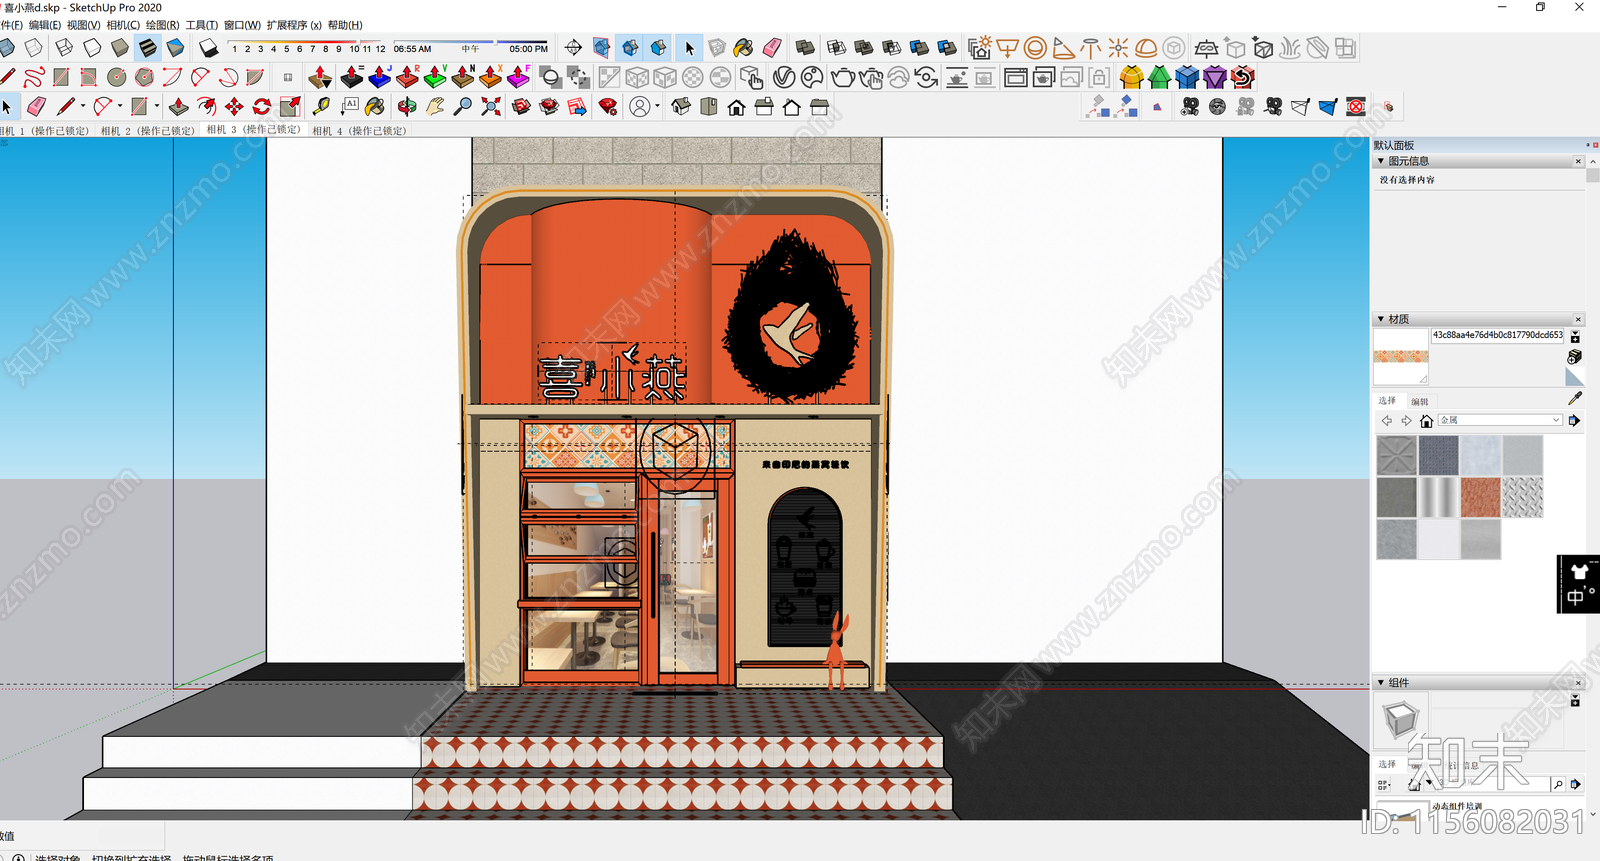Click the Section Plane tool icon
Image resolution: width=1600 pixels, height=861 pixels.
pos(573,47)
